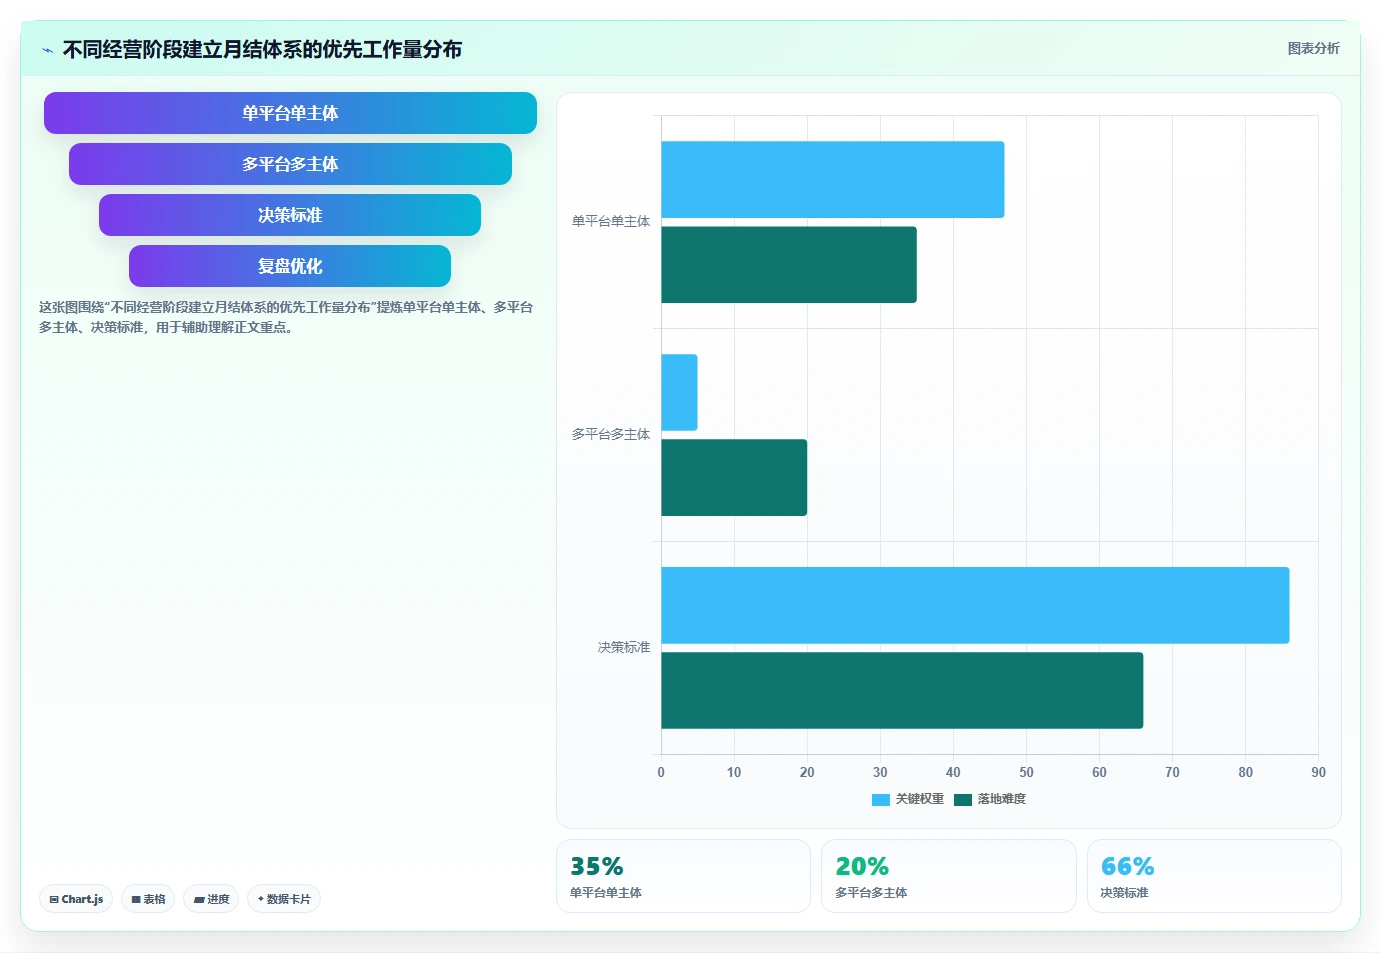Click the green 落地难度 bar for 单平台单主体
Screen dimensions: 1381x953
coord(789,265)
